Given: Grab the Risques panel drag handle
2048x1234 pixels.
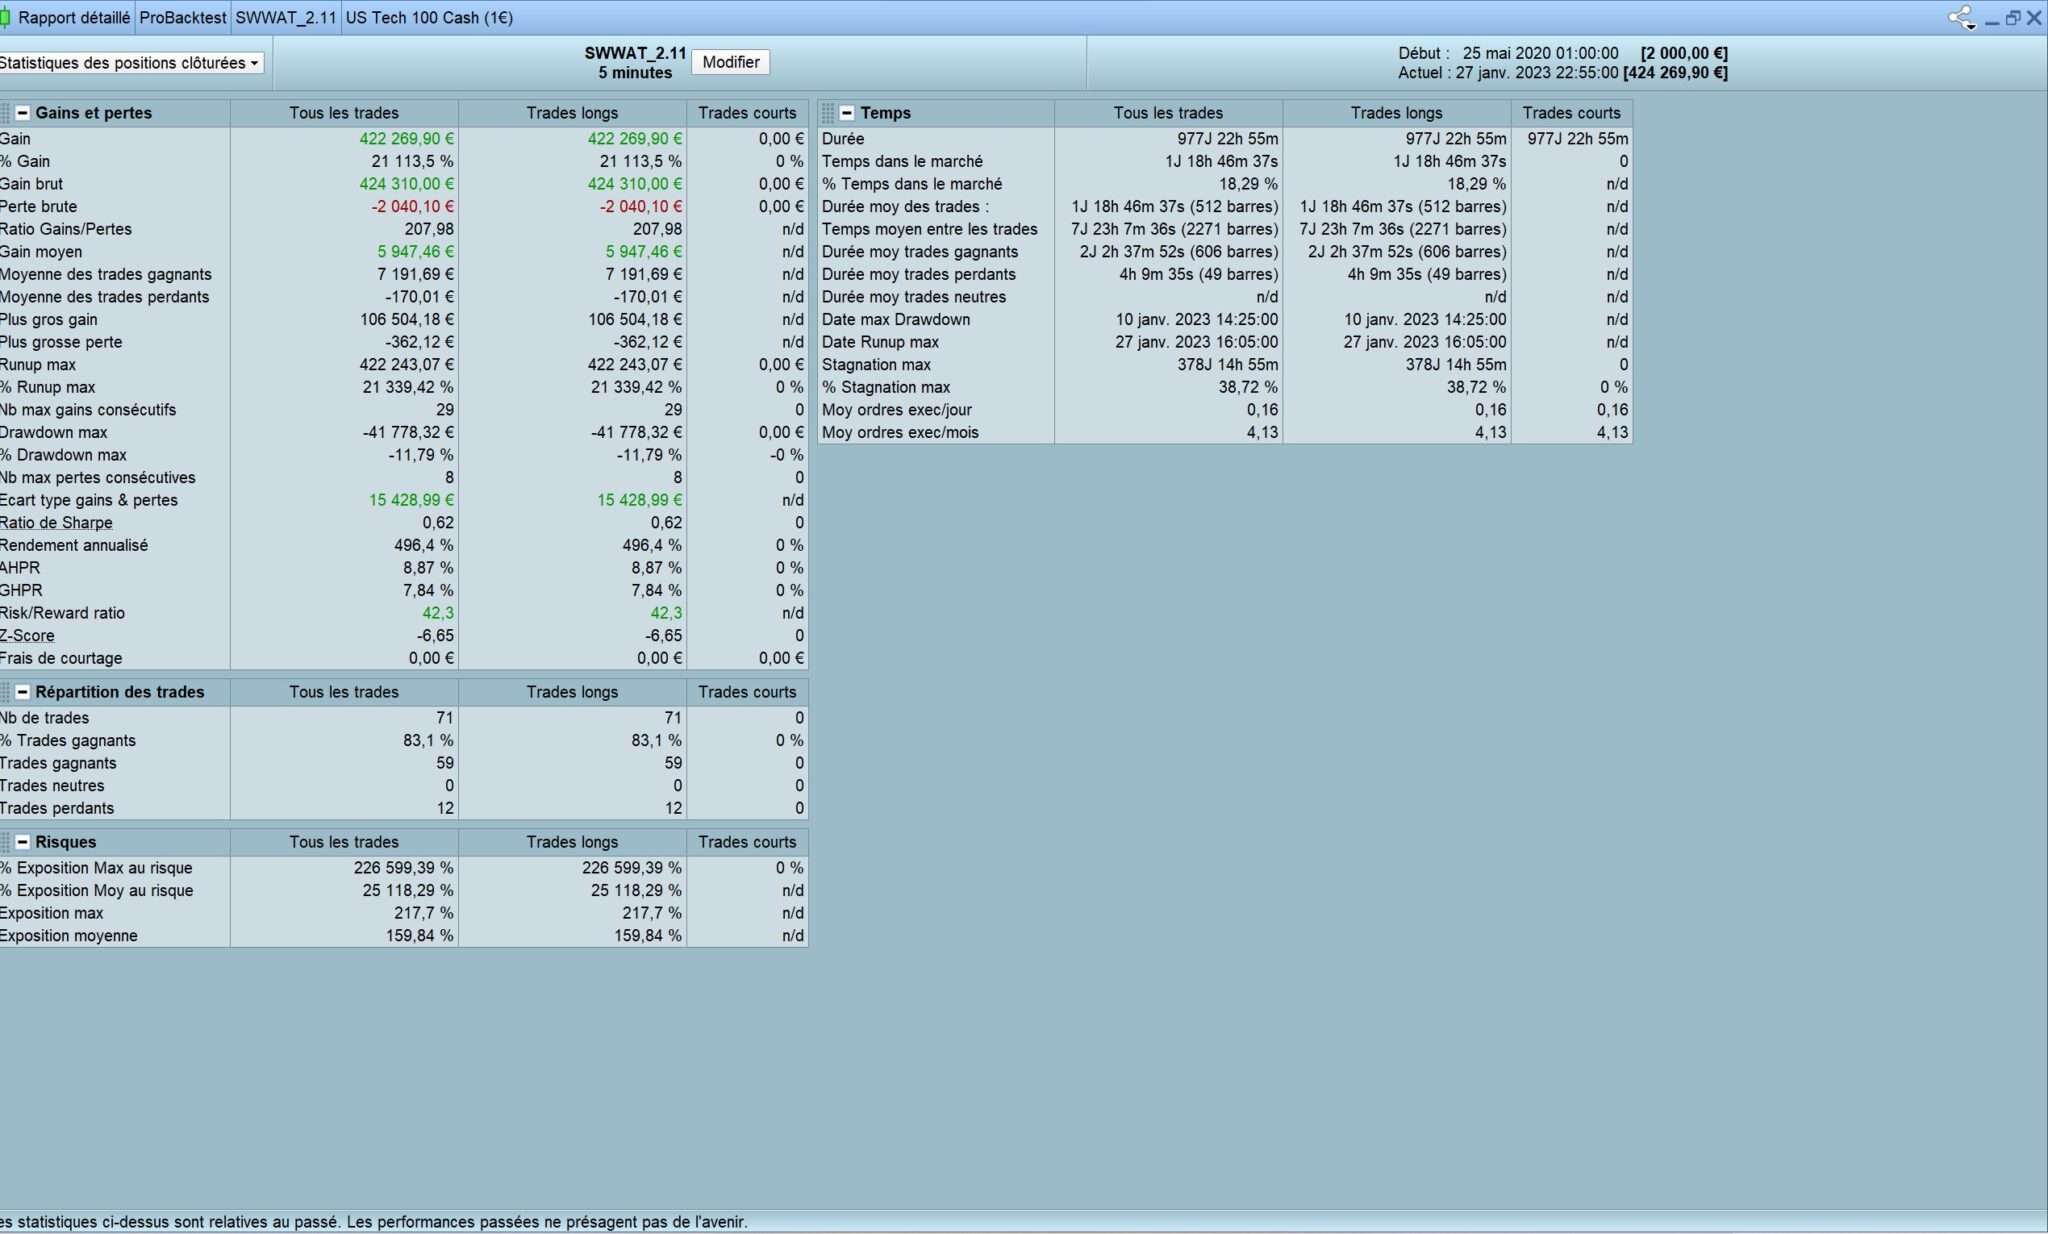Looking at the screenshot, I should (5, 842).
